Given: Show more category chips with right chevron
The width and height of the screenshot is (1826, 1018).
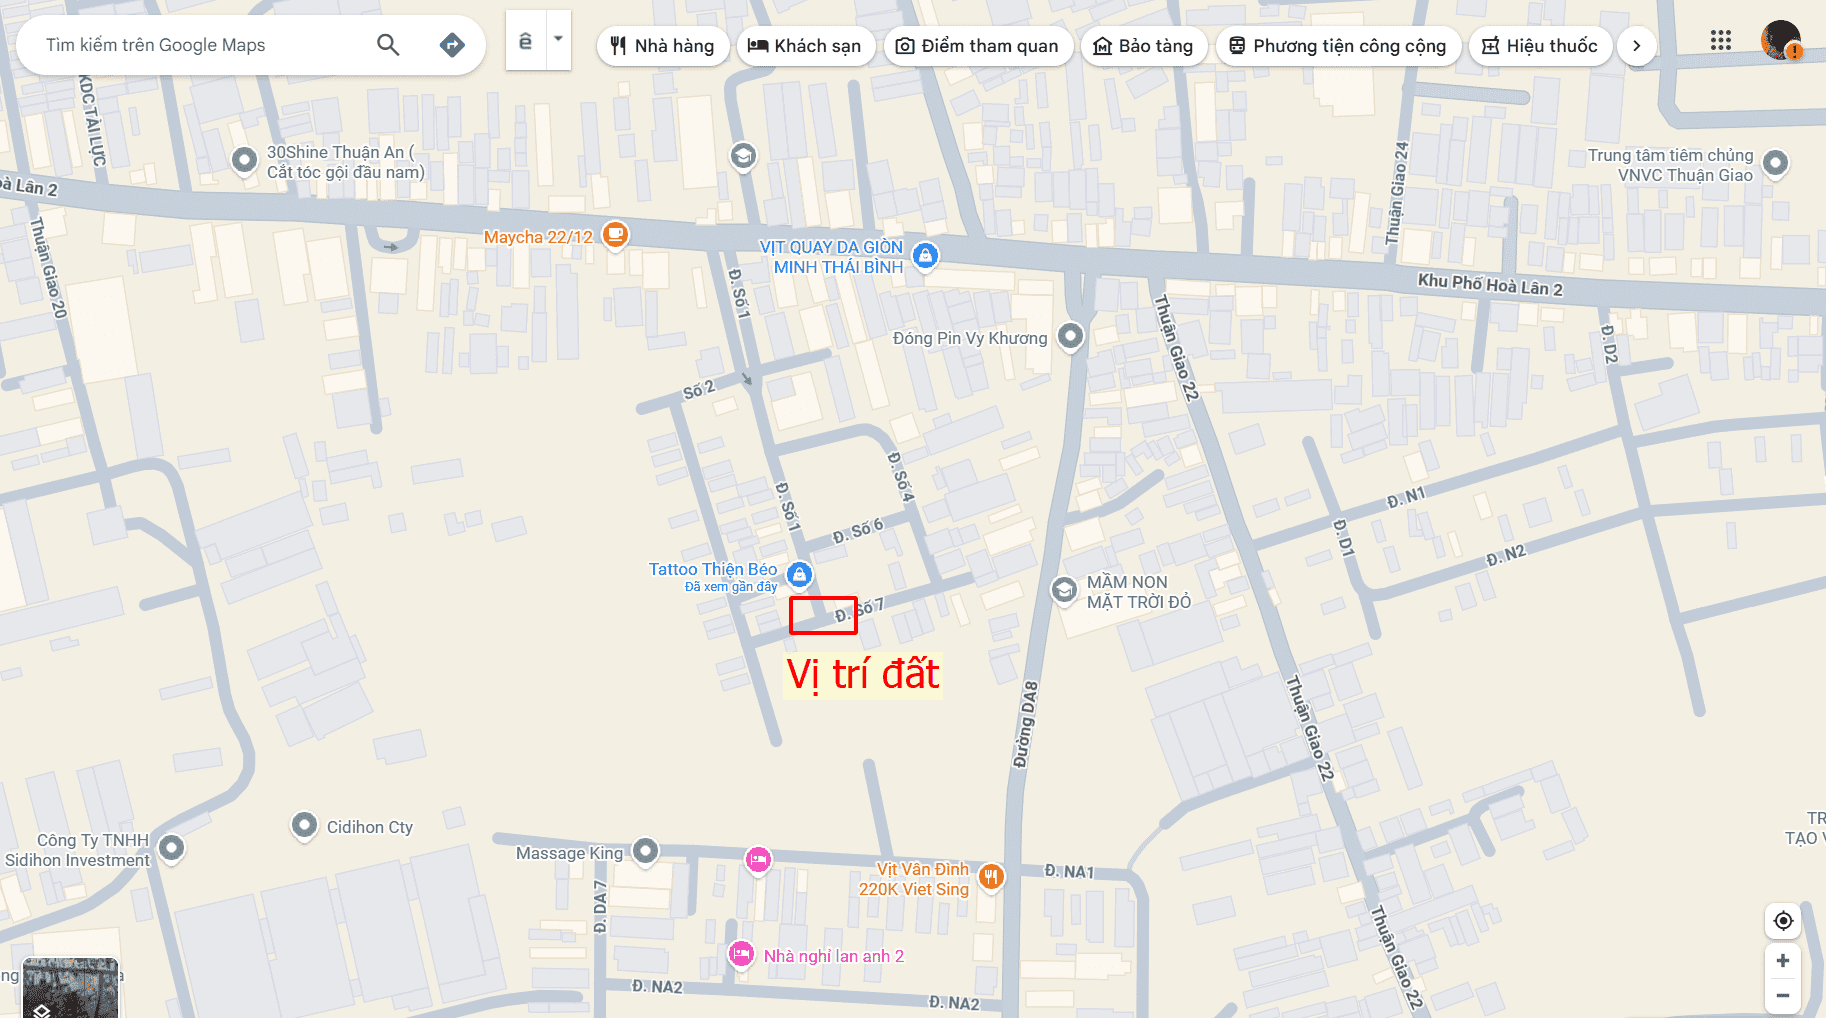Looking at the screenshot, I should pyautogui.click(x=1636, y=46).
